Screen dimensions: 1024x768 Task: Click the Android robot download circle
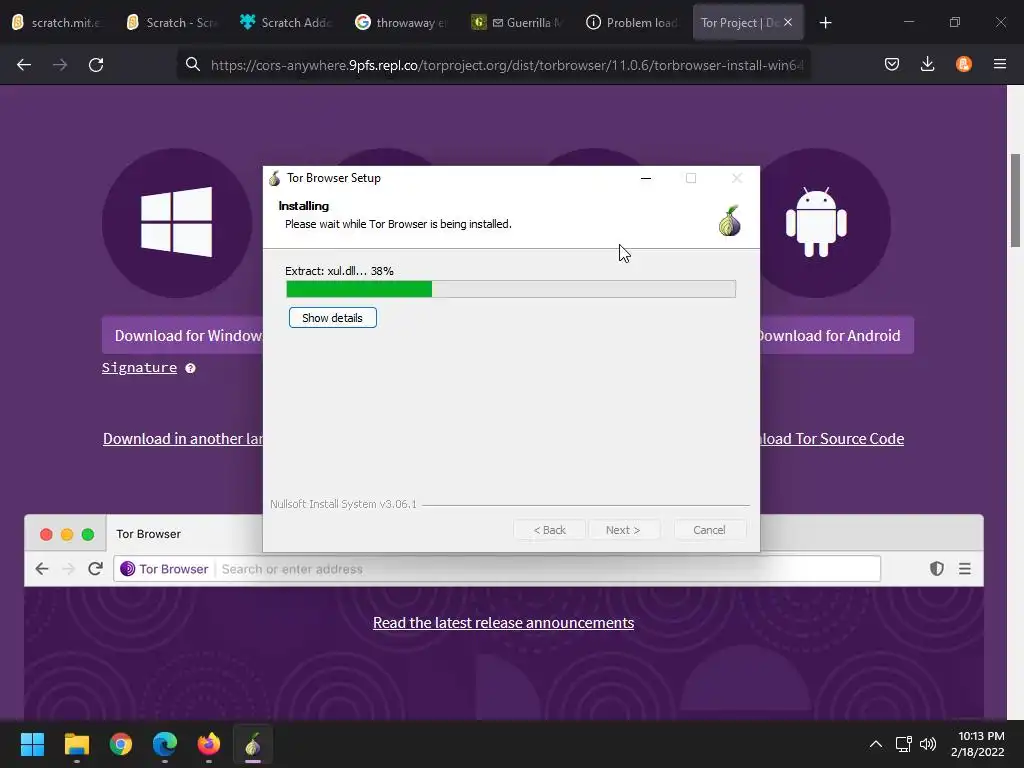point(816,223)
